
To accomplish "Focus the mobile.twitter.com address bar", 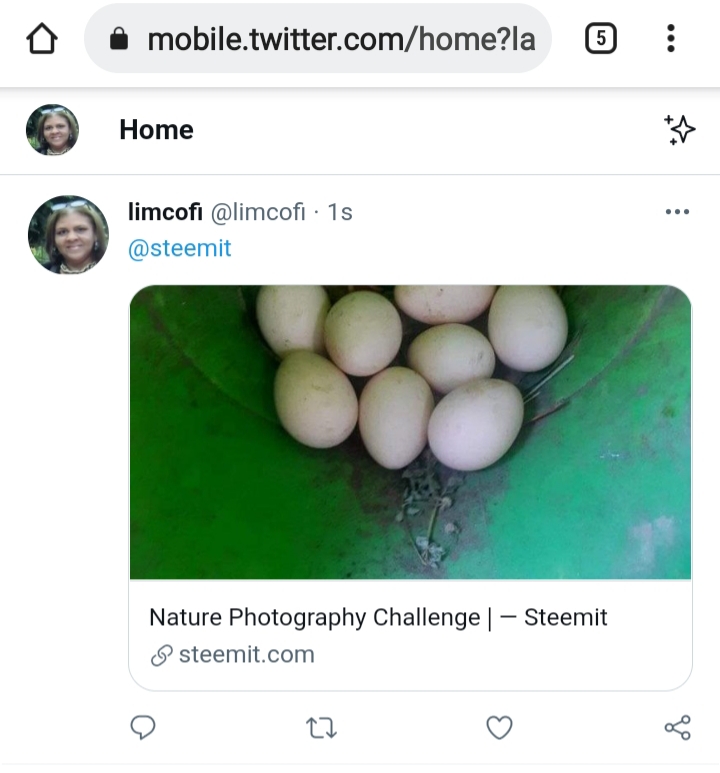I will tap(318, 38).
